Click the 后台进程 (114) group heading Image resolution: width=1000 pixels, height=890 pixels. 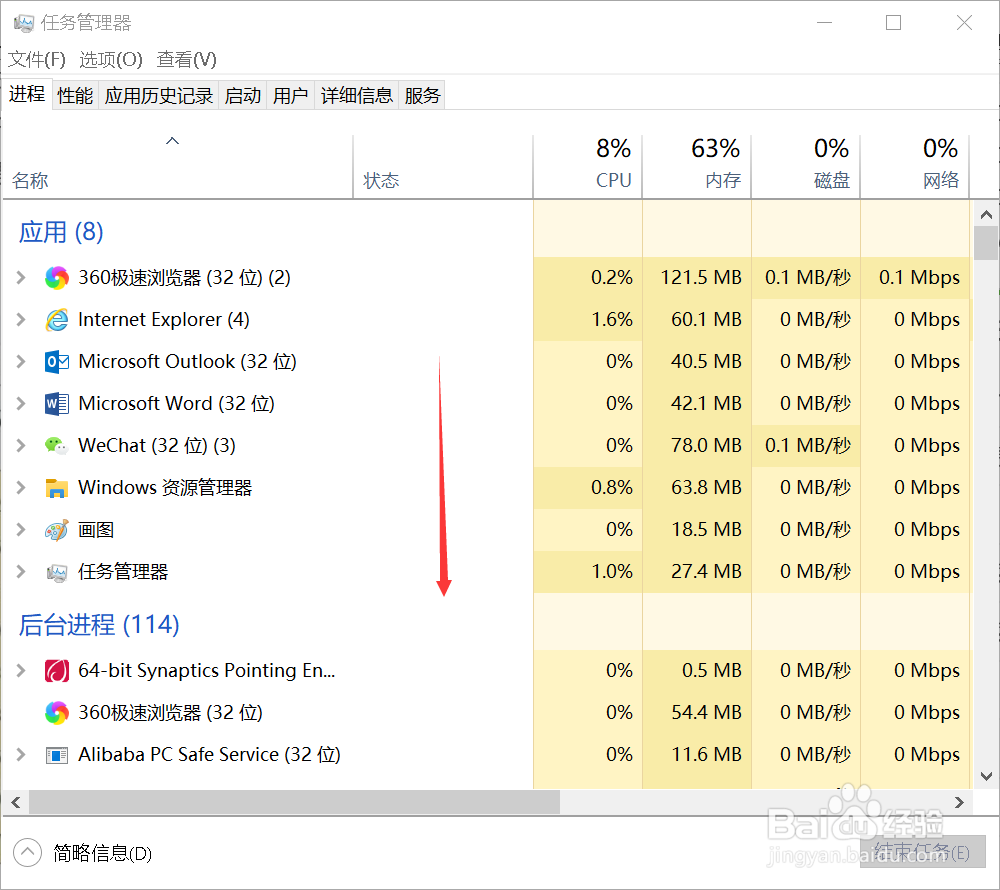coord(99,625)
